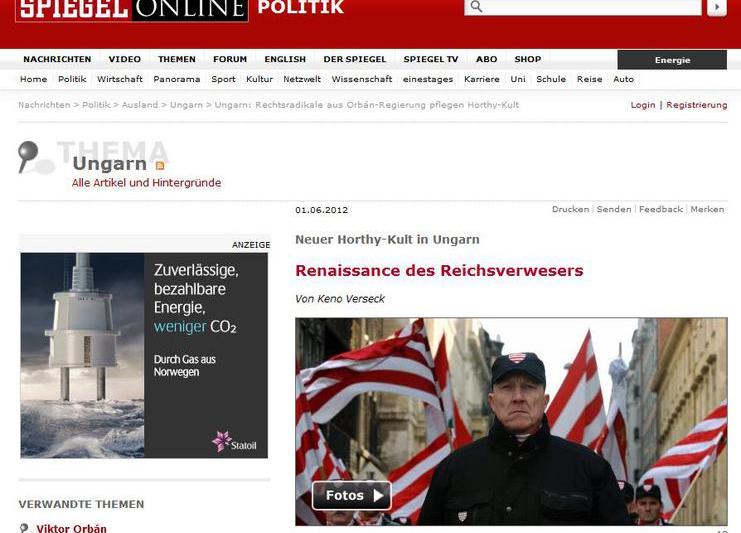Select the Auto section
This screenshot has height=533, width=741.
pyautogui.click(x=623, y=79)
